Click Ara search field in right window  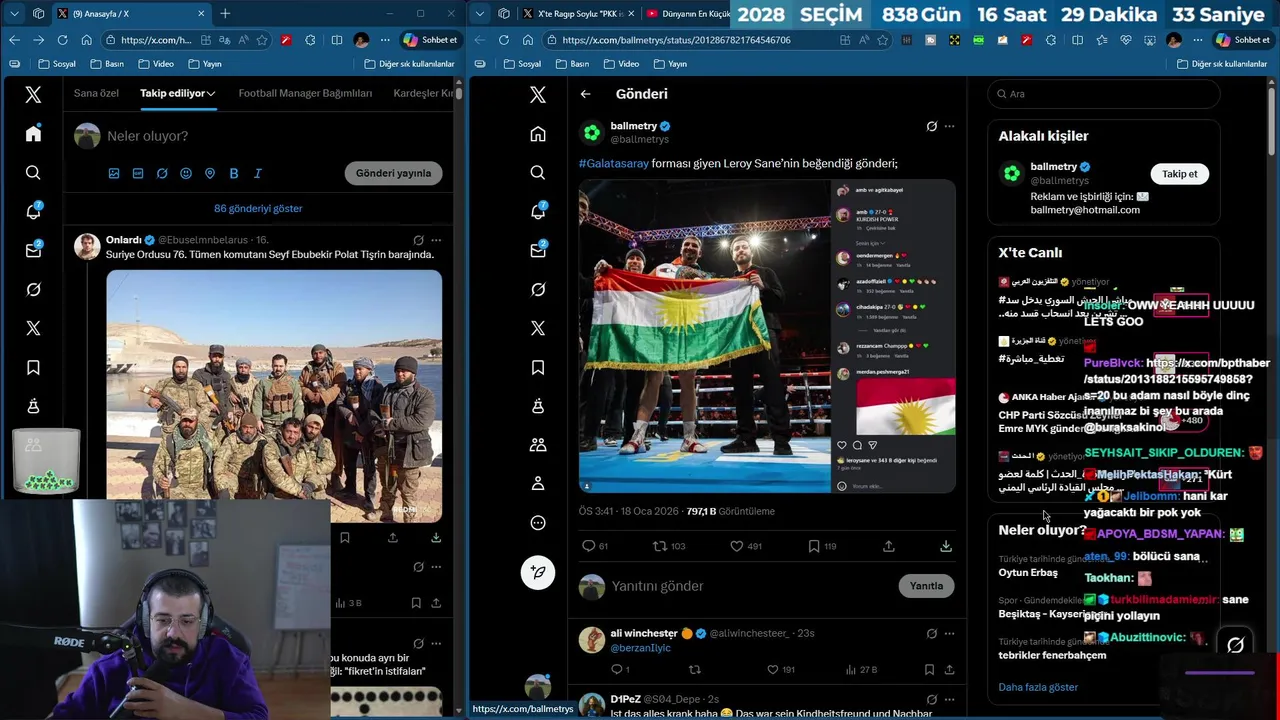[x=1104, y=94]
